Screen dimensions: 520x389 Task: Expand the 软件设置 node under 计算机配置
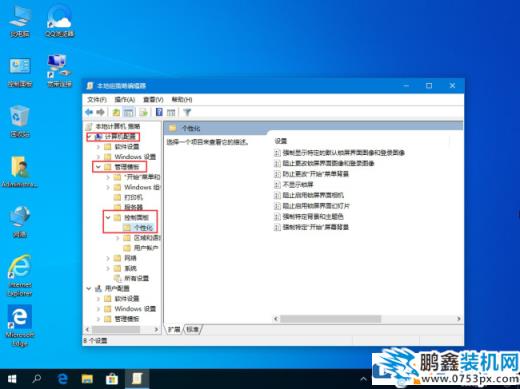point(98,147)
